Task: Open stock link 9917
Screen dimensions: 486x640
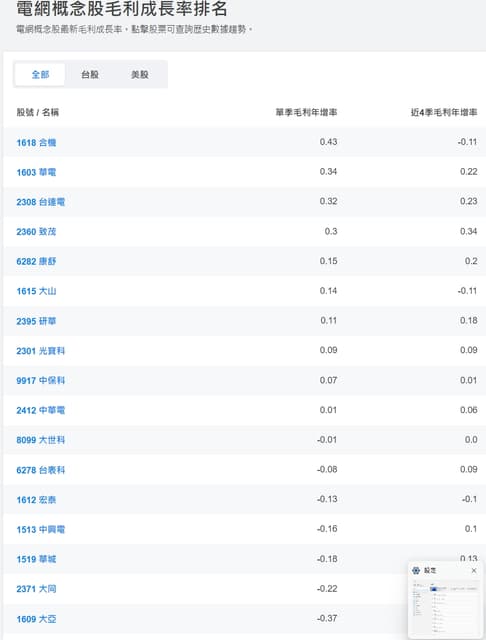Action: [41, 381]
